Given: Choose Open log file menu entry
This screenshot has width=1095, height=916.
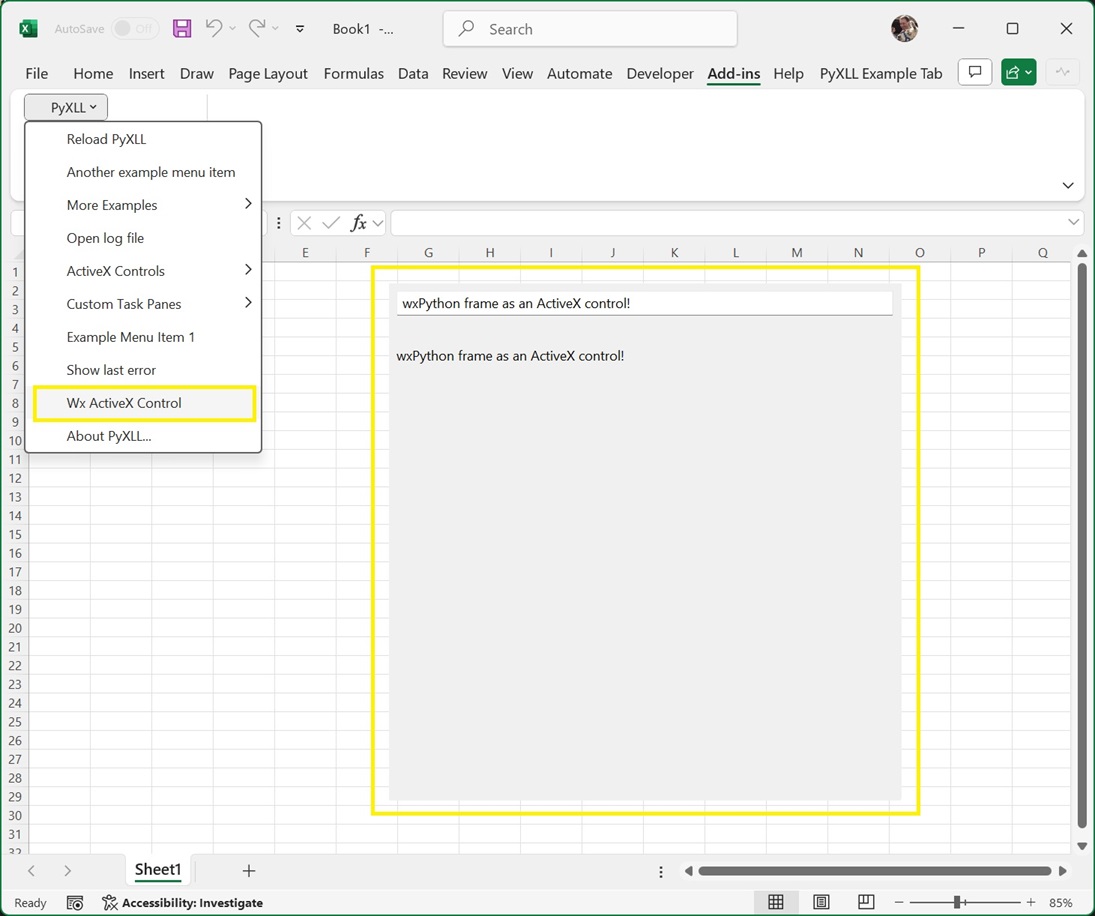Looking at the screenshot, I should coord(143,238).
